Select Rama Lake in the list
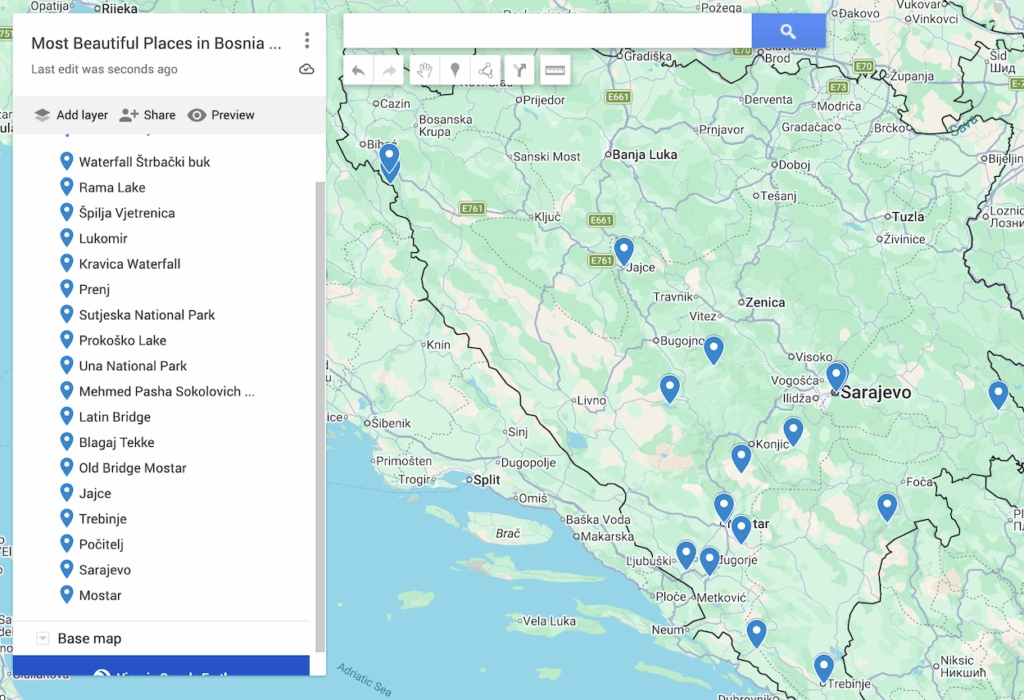The height and width of the screenshot is (700, 1024). pyautogui.click(x=112, y=187)
